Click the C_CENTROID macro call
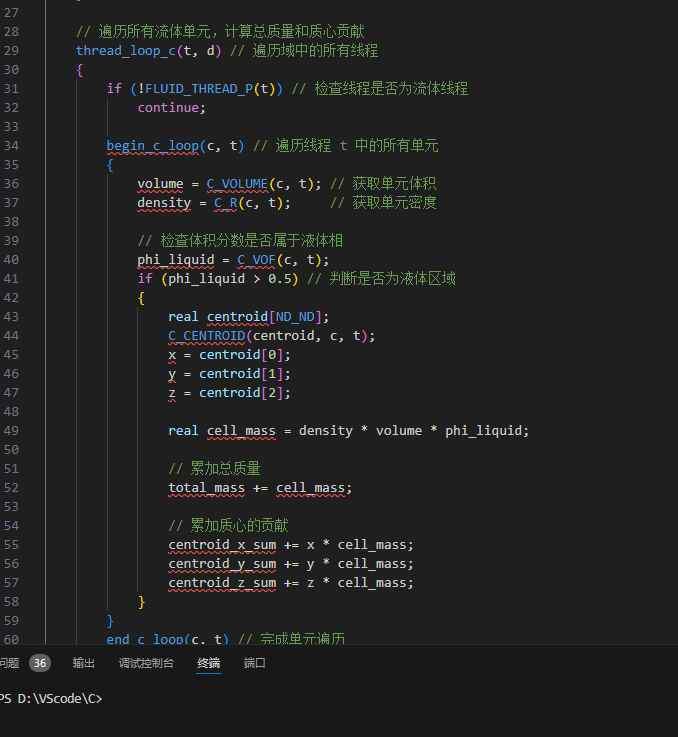678x737 pixels. pos(206,336)
